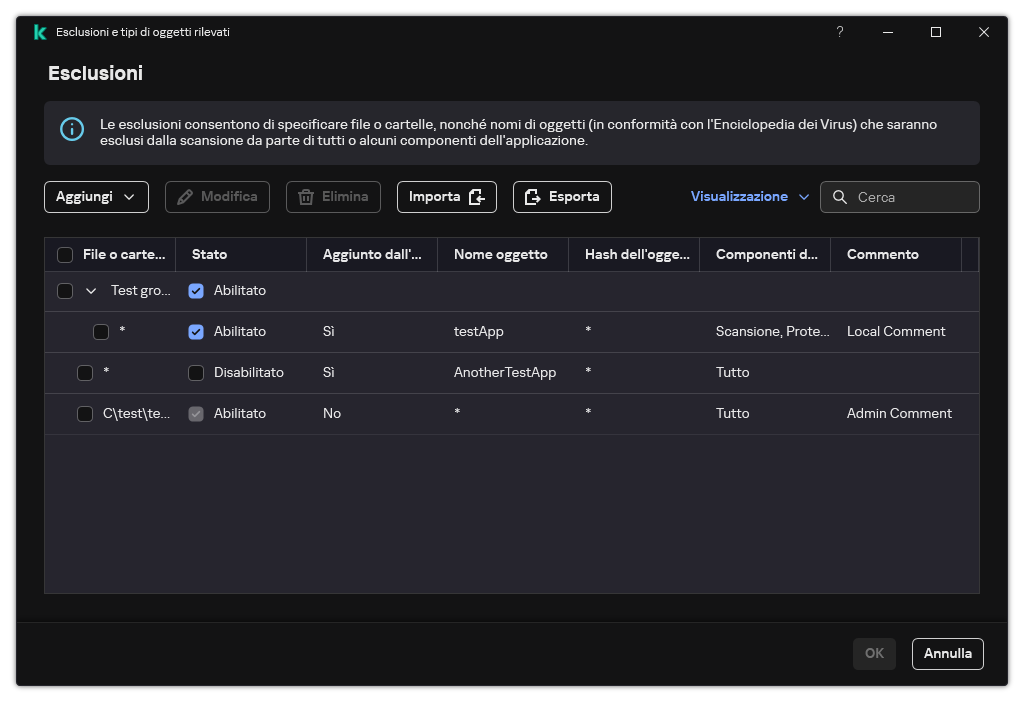
Task: Select the row checkbox for C\test\ path entry
Action: [x=85, y=414]
